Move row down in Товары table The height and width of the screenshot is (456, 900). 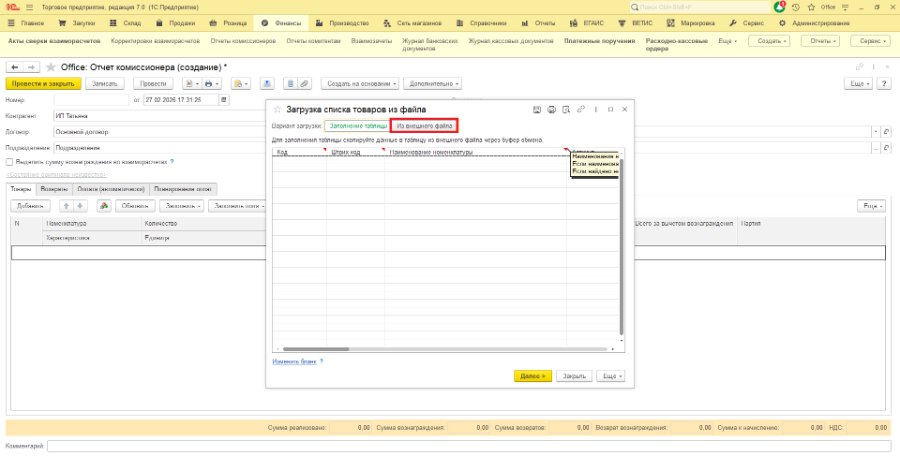coord(80,206)
